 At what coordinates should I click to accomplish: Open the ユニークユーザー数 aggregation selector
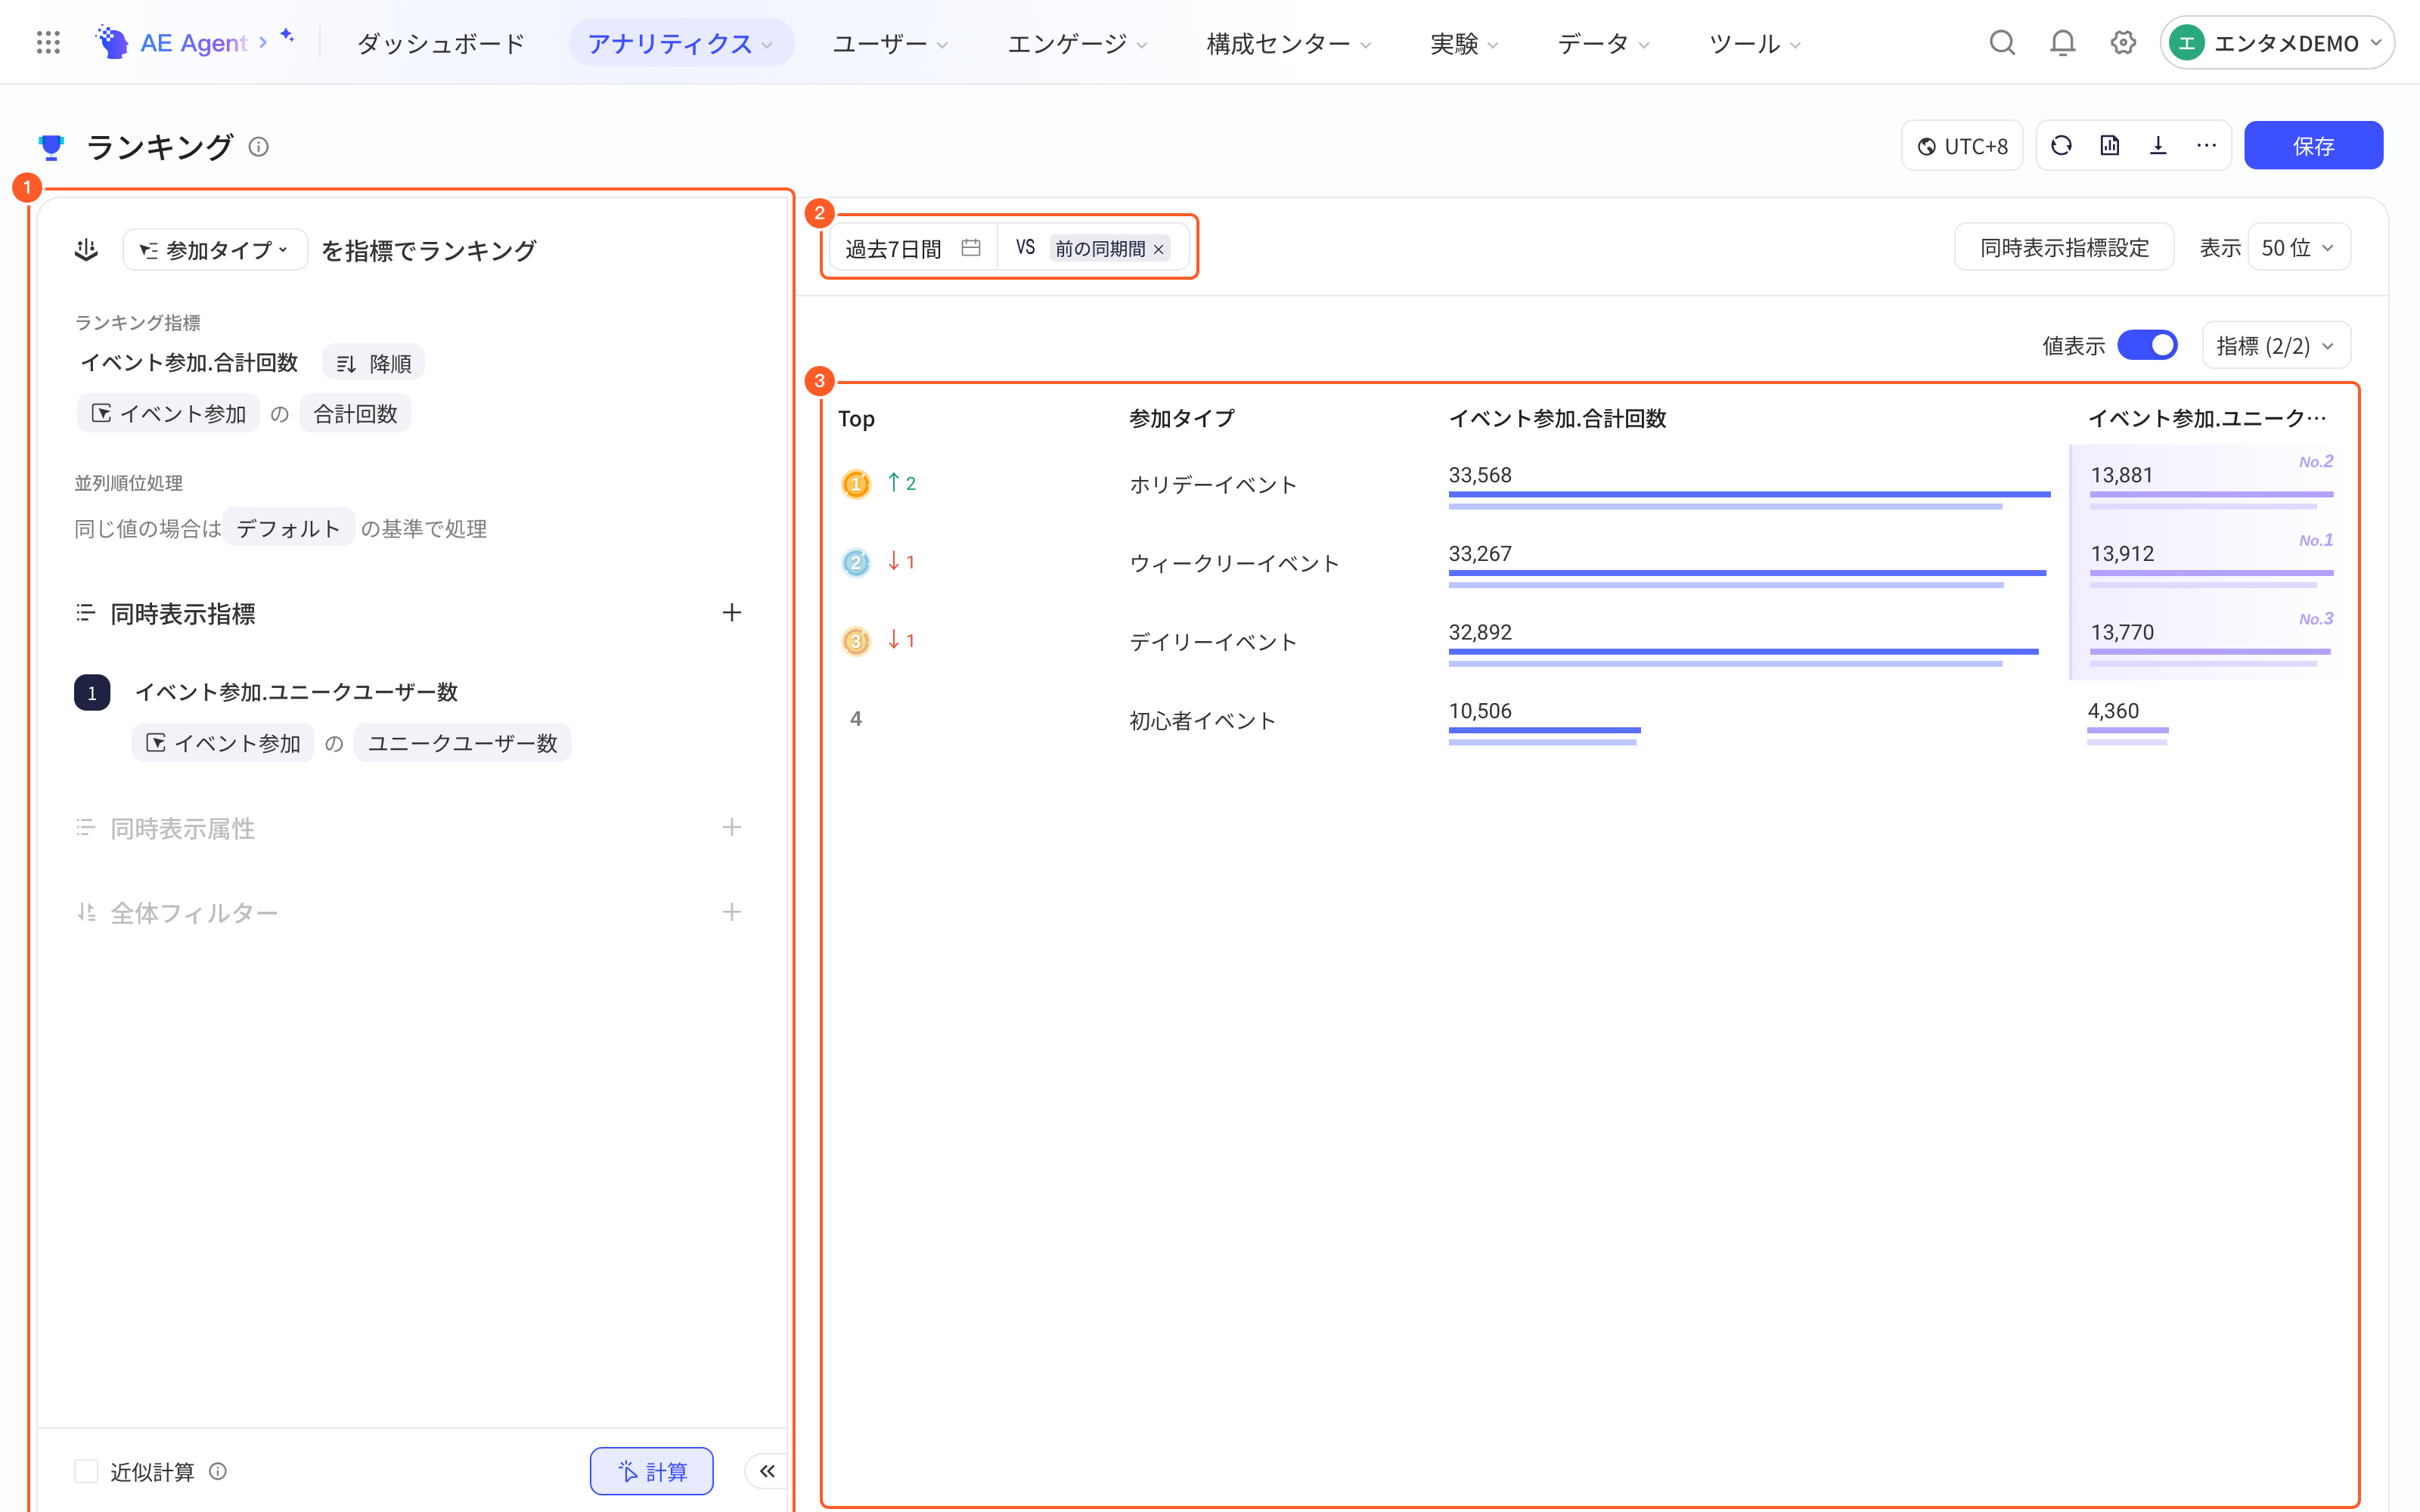click(x=462, y=743)
